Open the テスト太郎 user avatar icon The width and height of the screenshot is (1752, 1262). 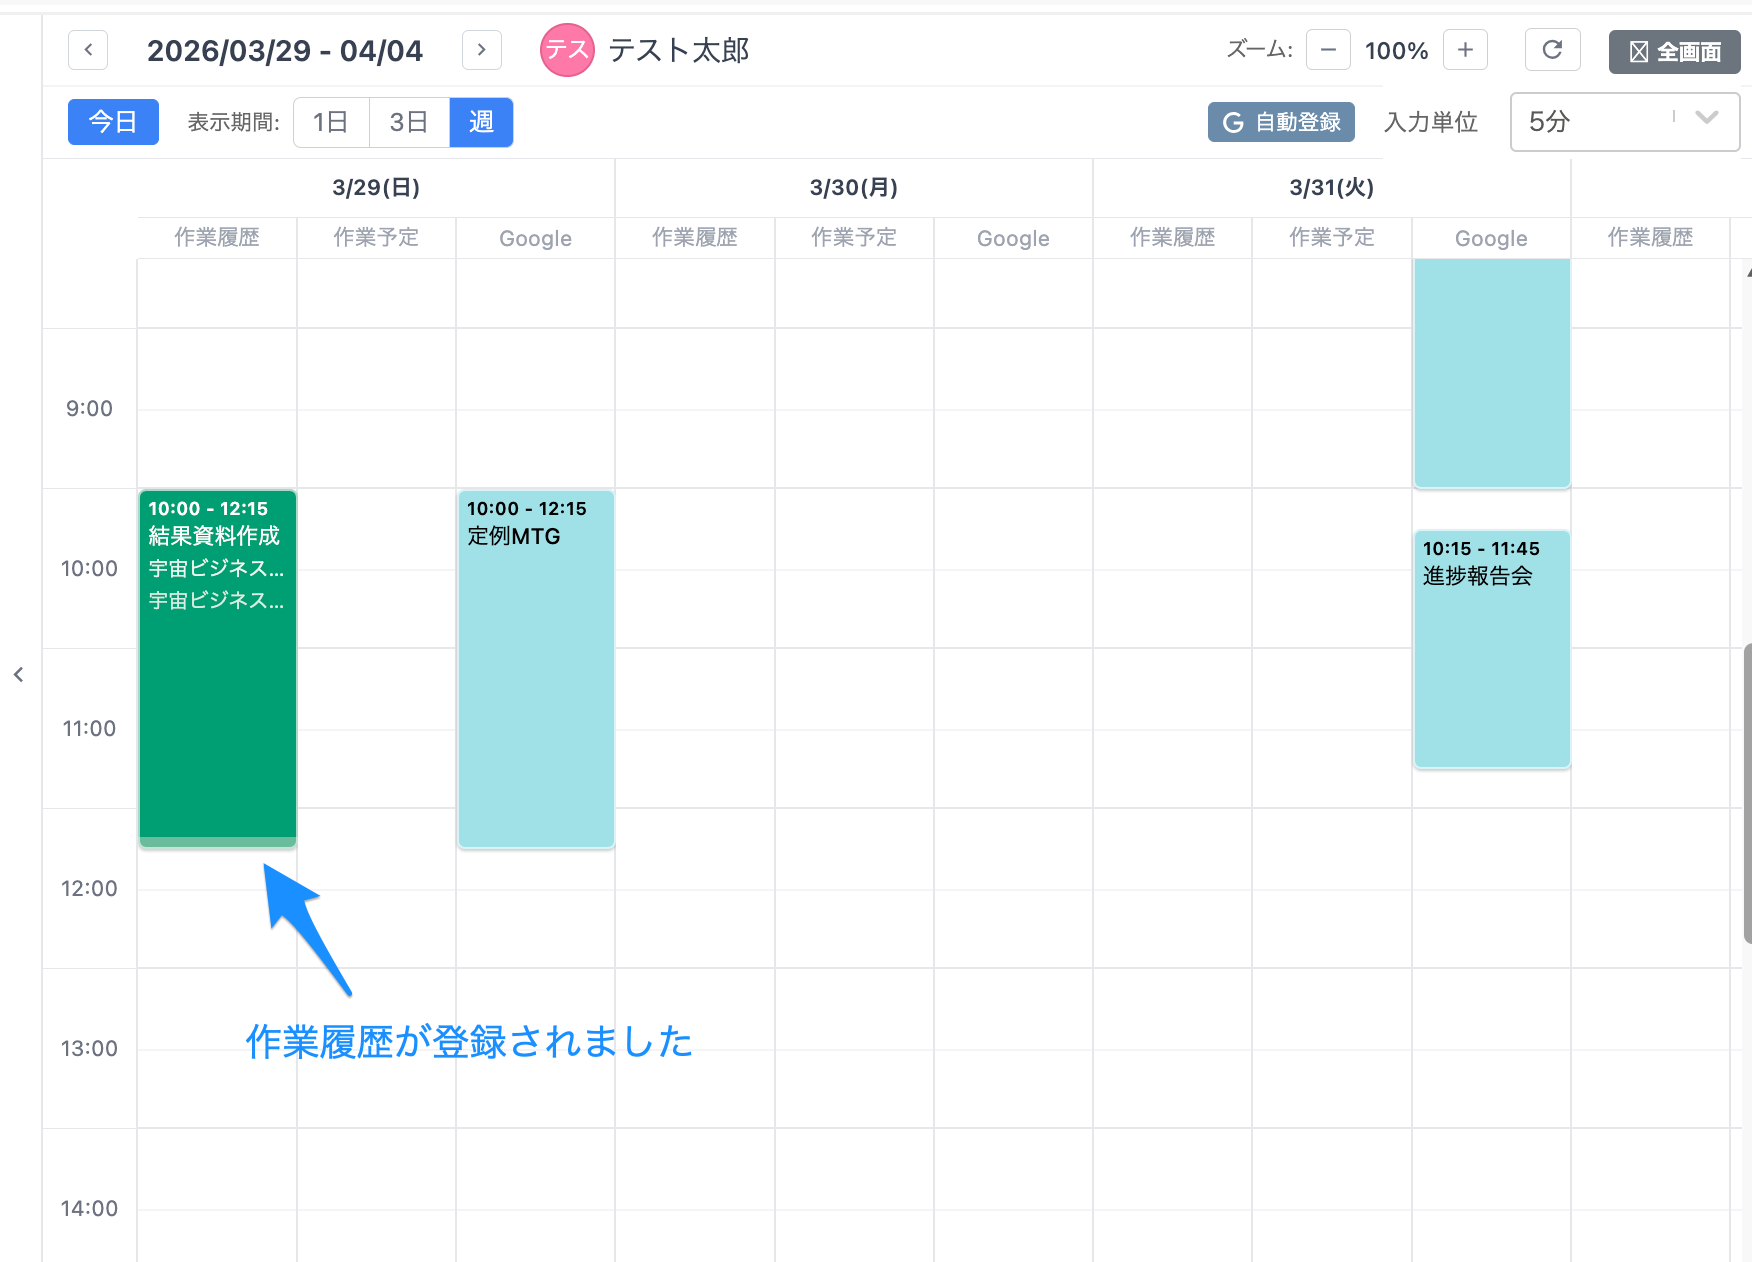566,49
